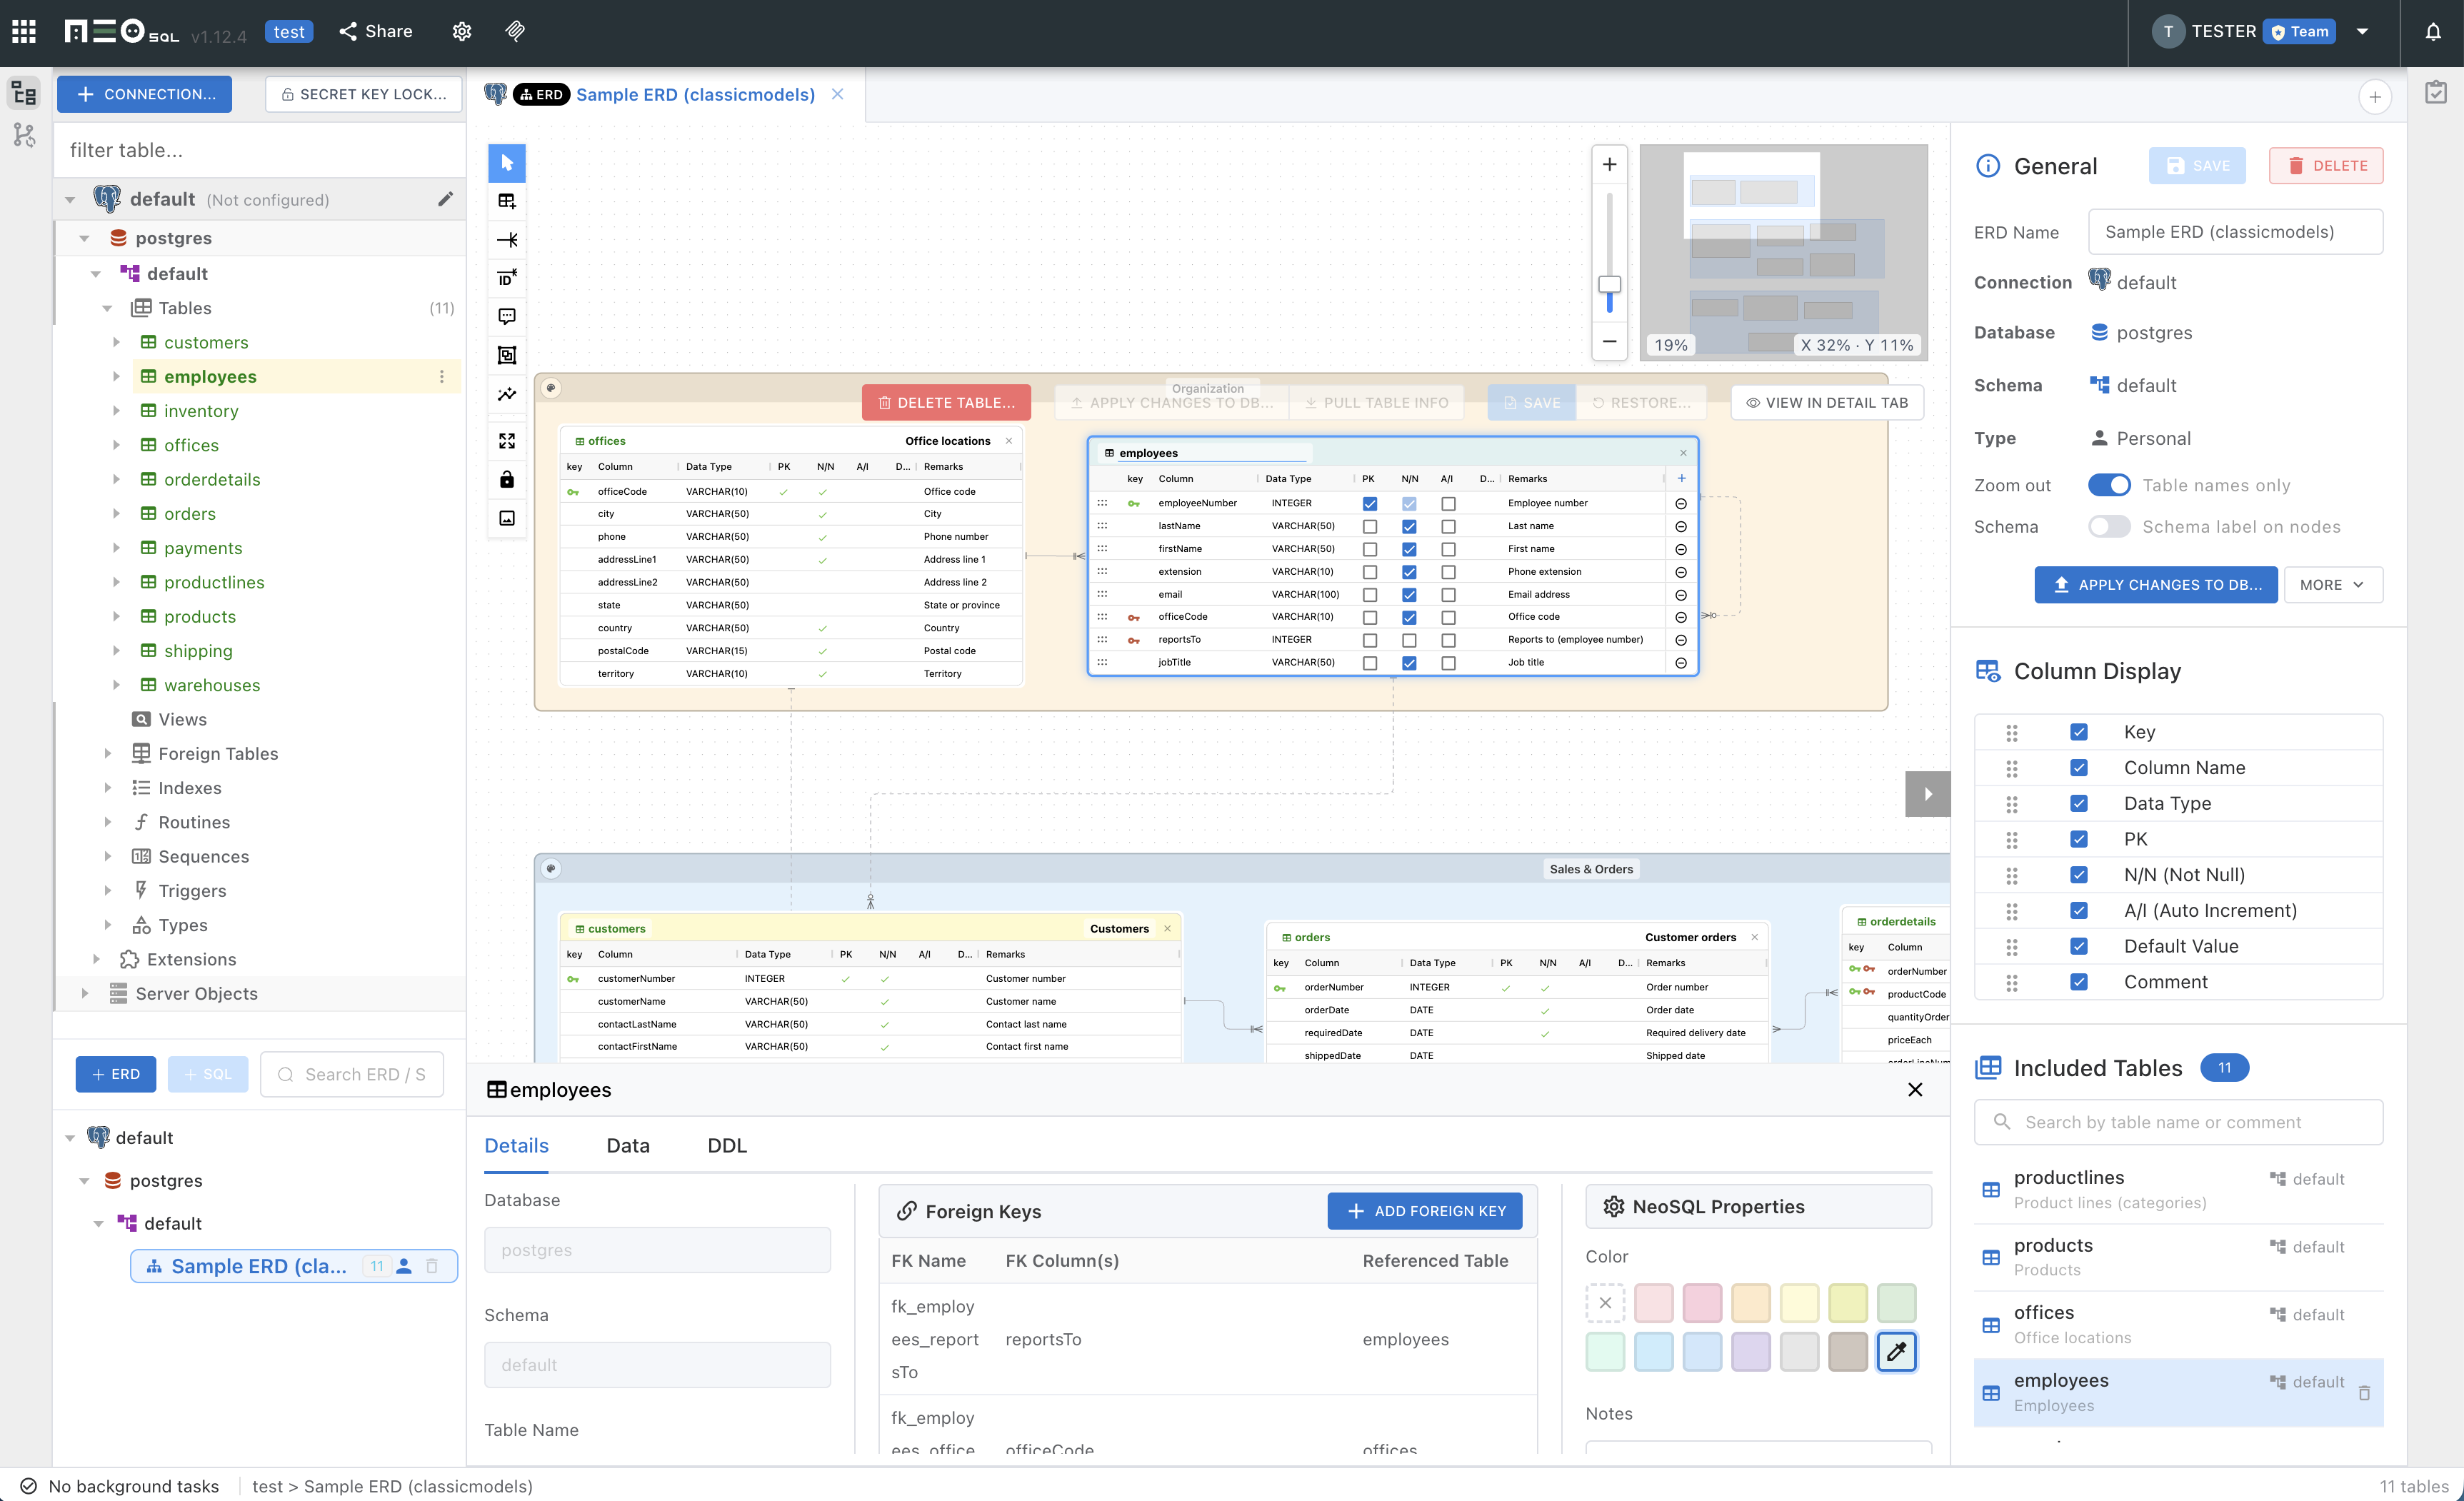Uncheck the Comment display checkbox
2464x1501 pixels.
click(2078, 982)
